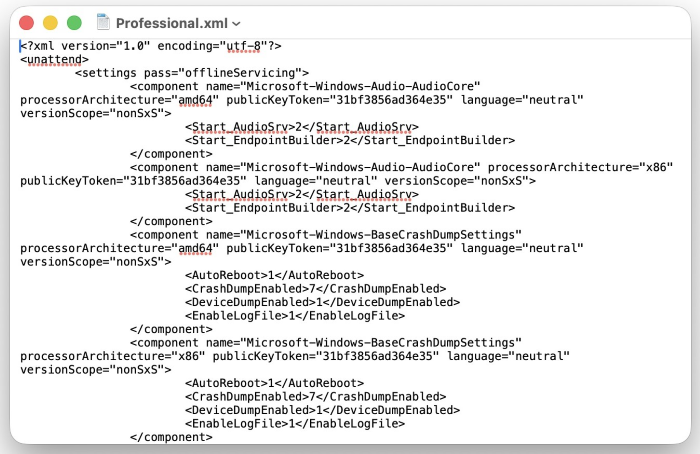
Task: Minimize the window with the yellow button
Action: (50, 23)
